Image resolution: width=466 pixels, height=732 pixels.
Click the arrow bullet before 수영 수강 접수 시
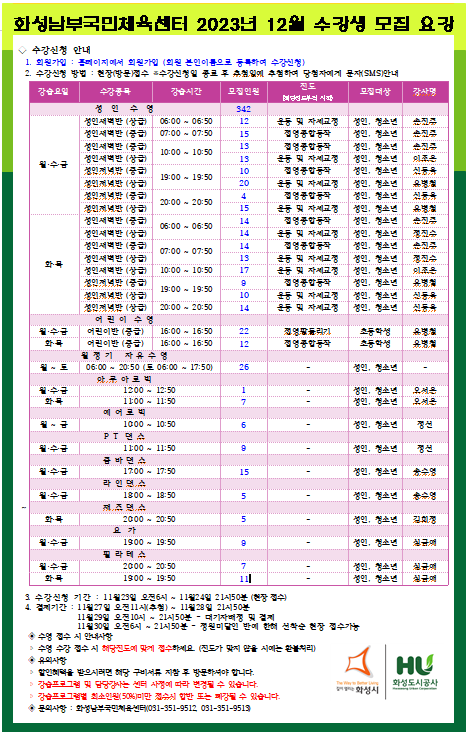pos(32,648)
